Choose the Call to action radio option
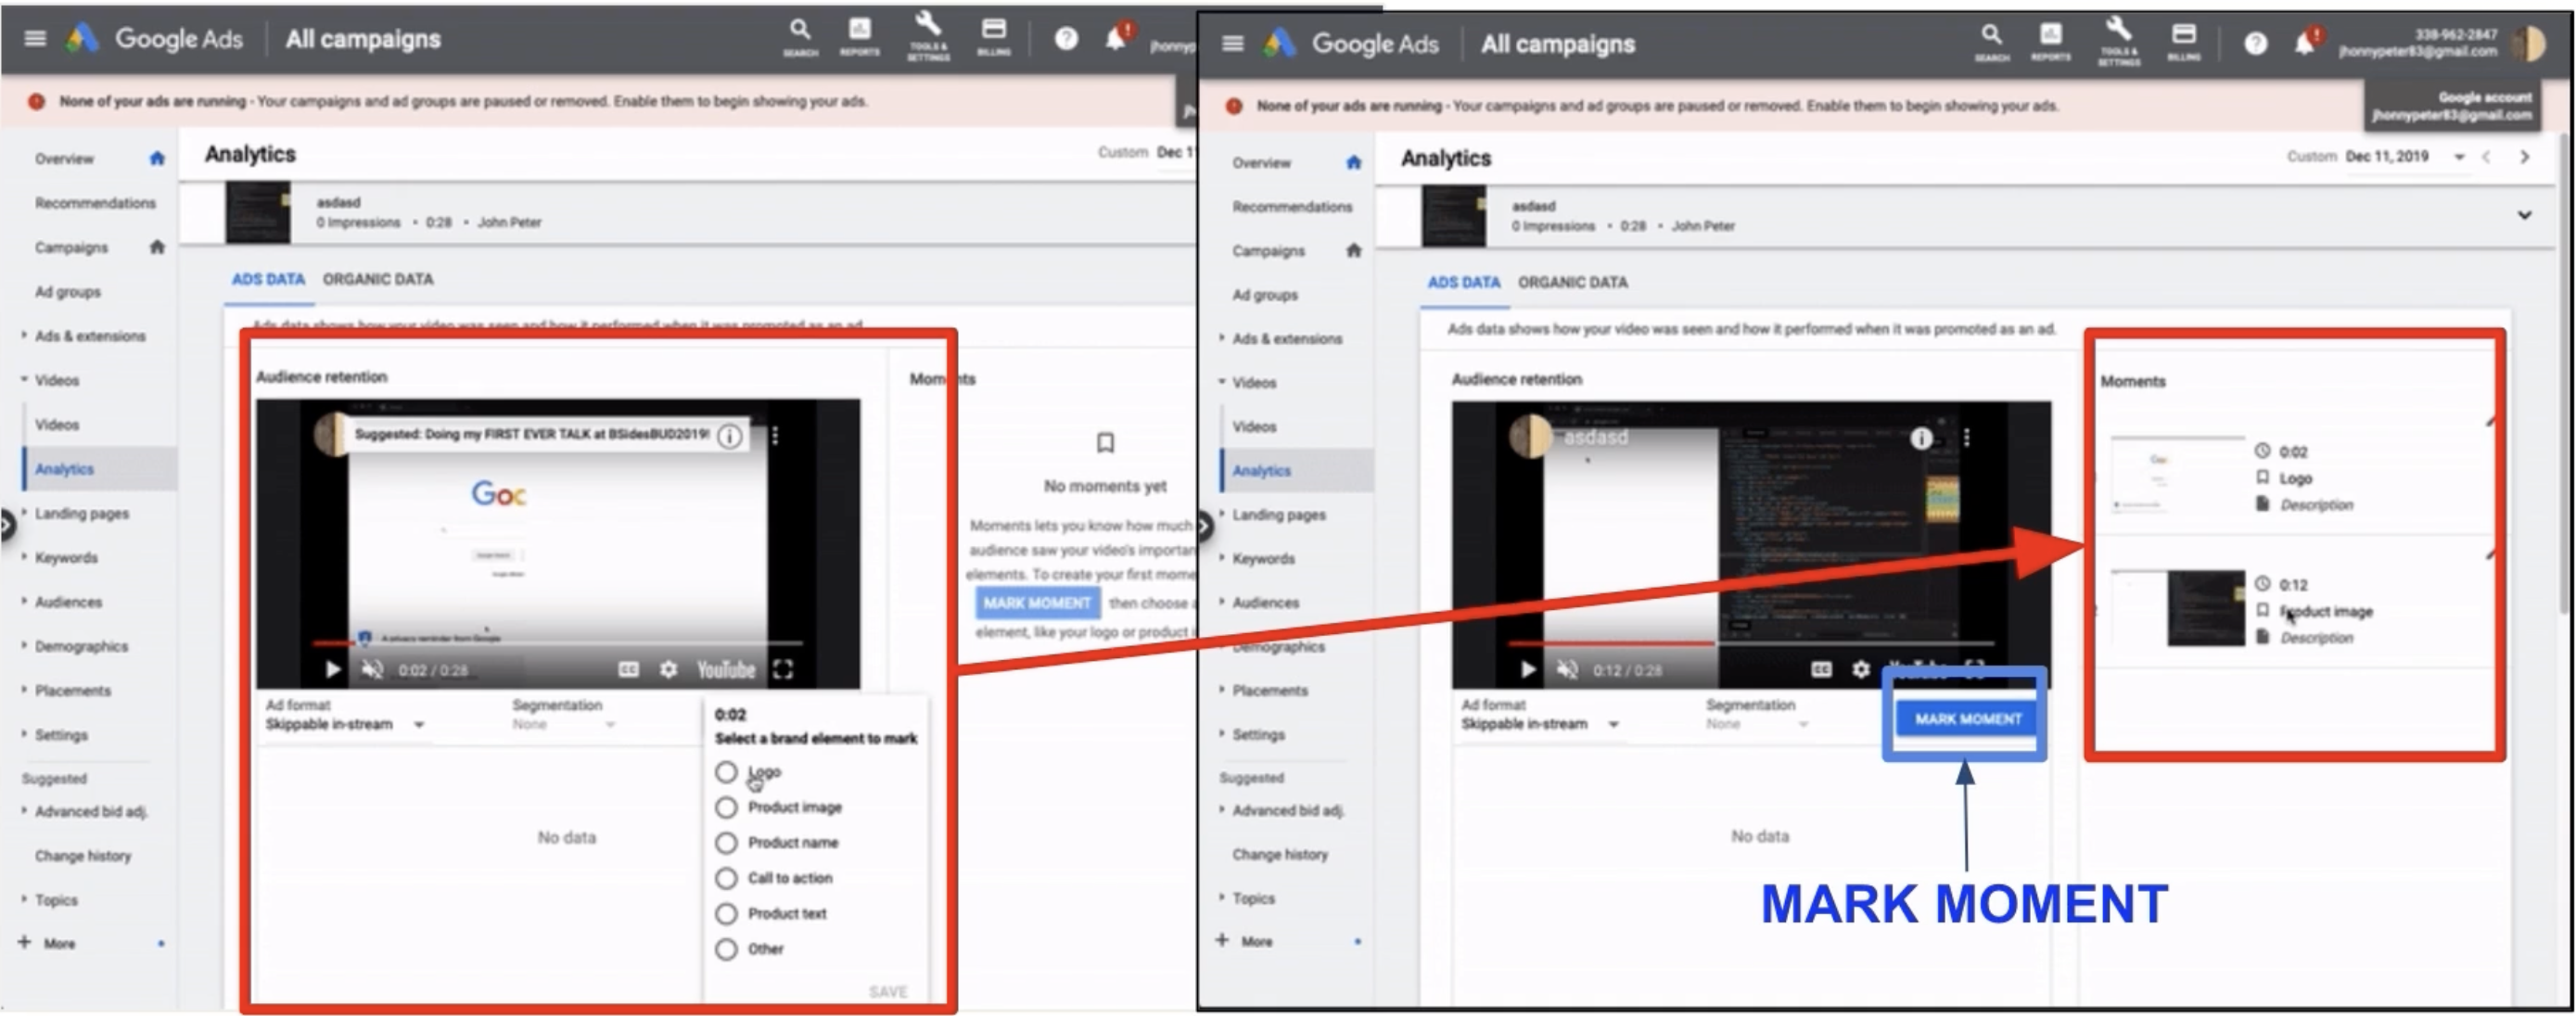Image resolution: width=2576 pixels, height=1016 pixels. [727, 879]
